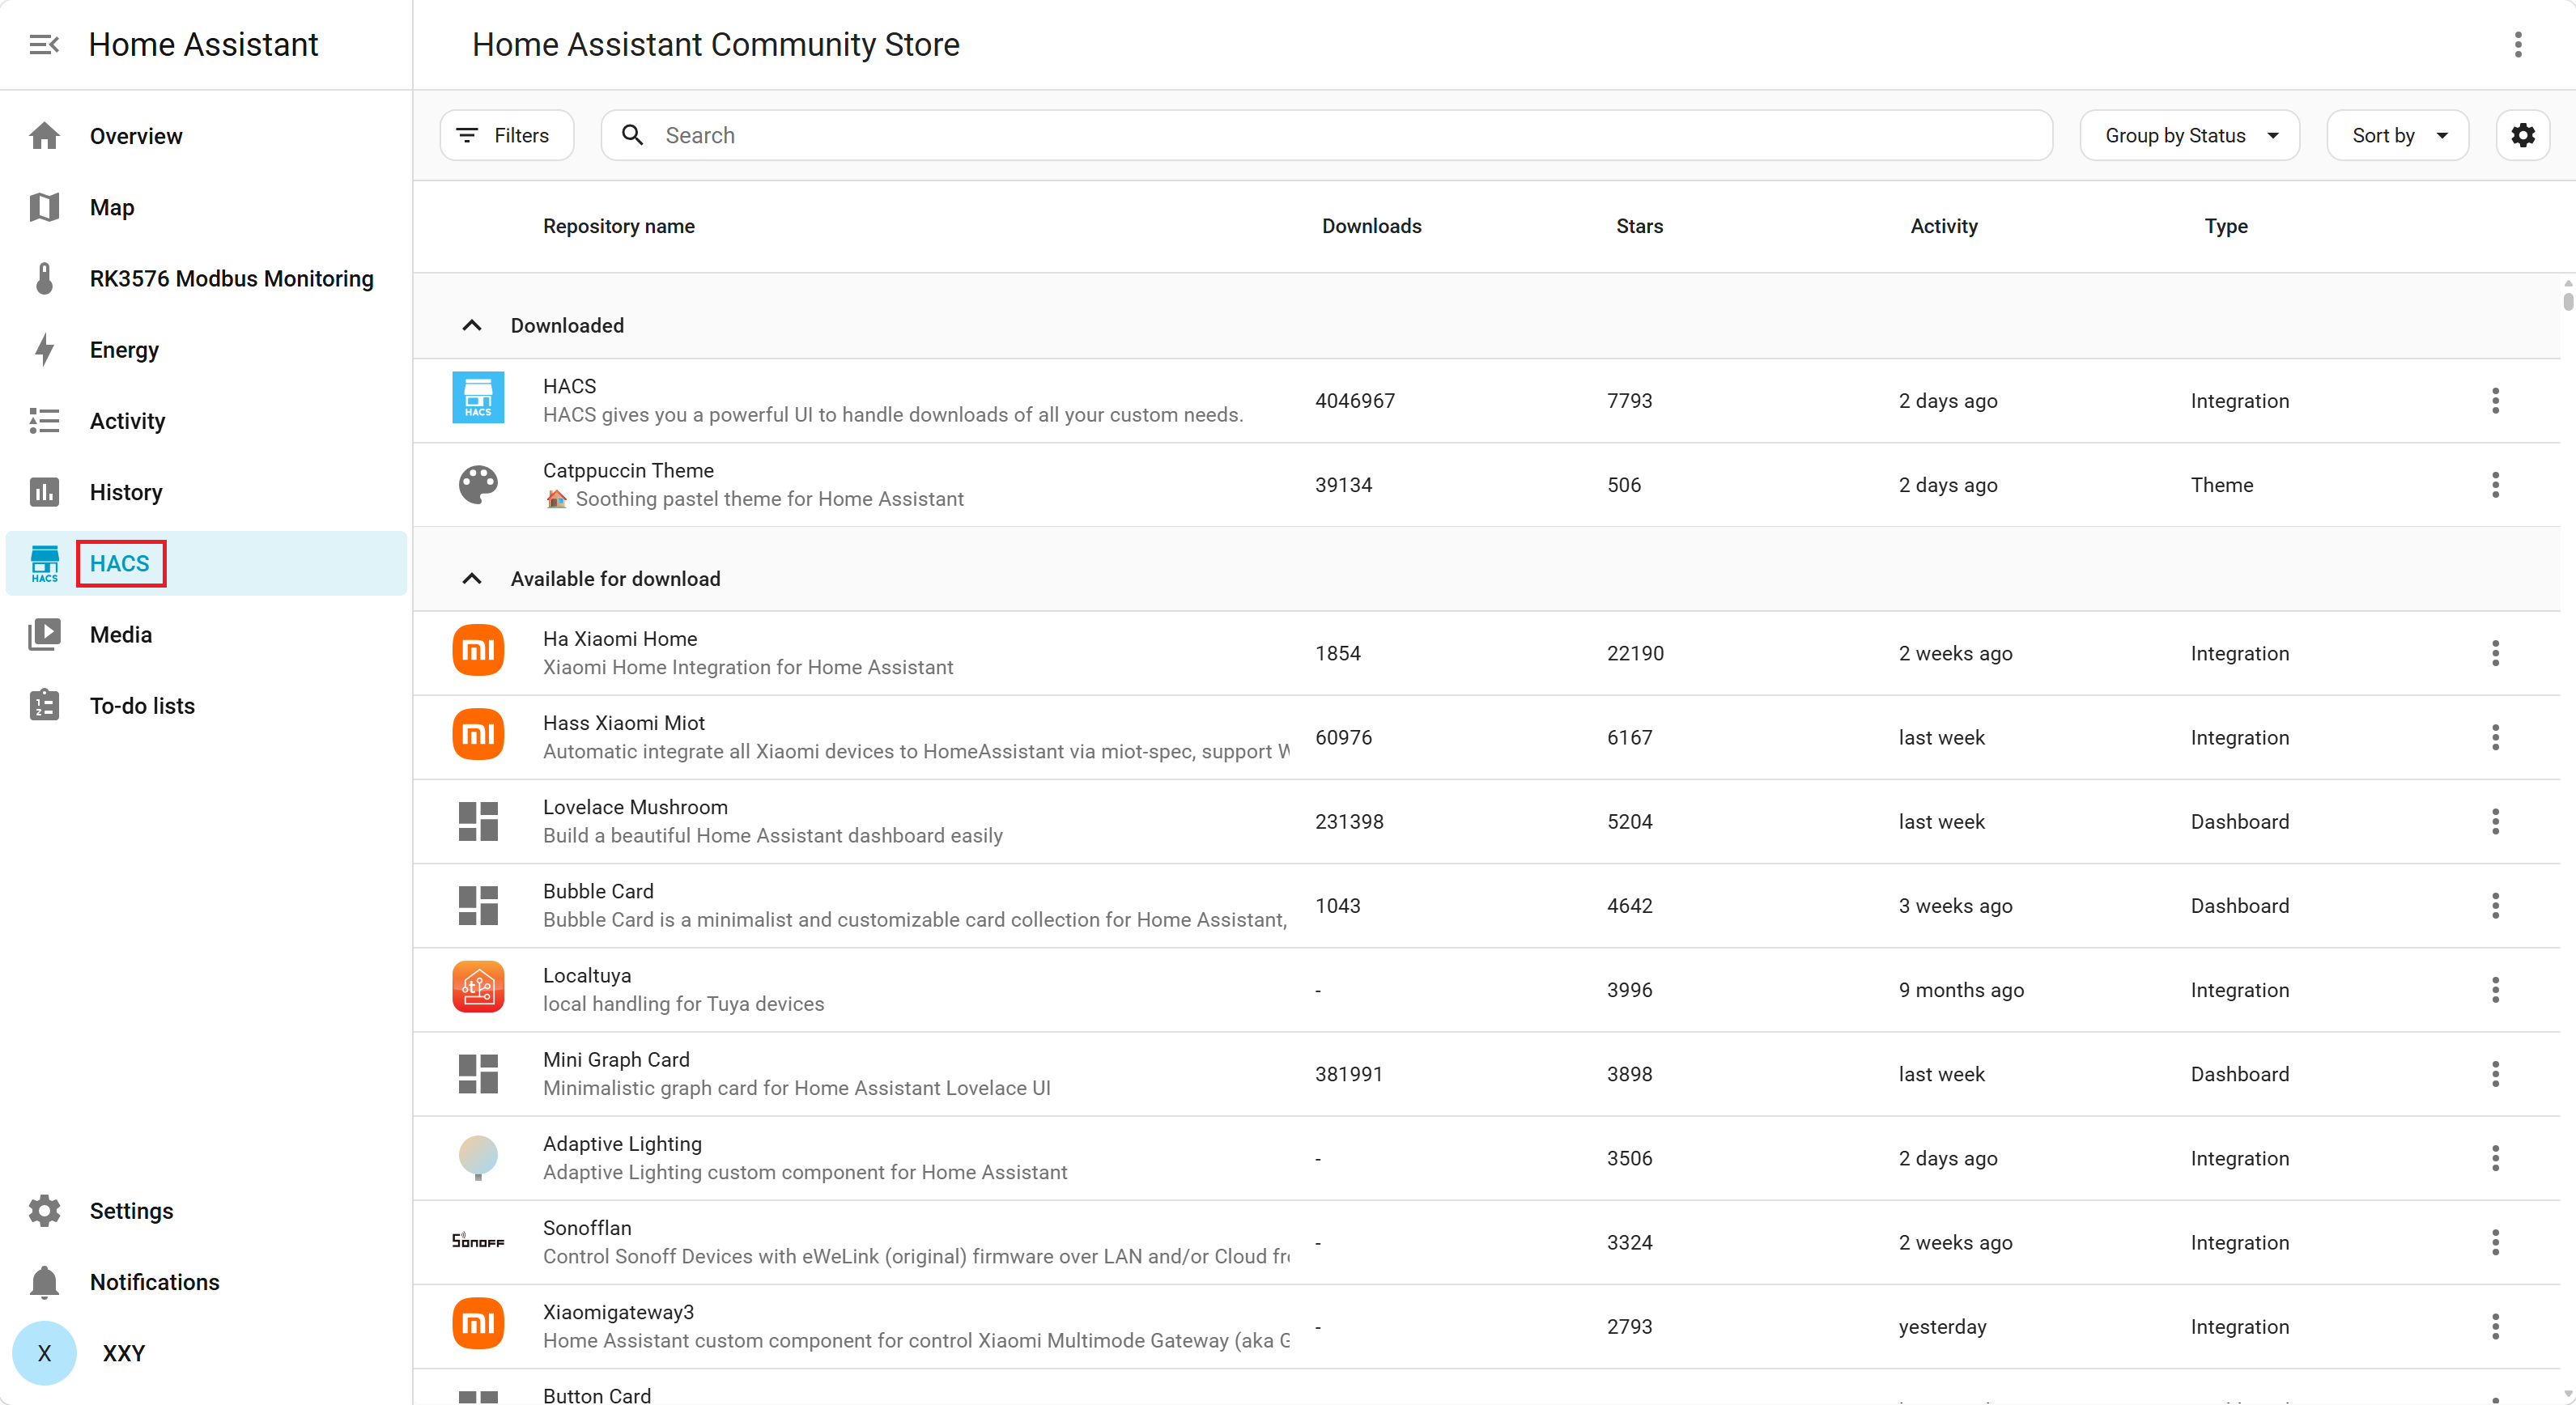Open table column settings gear
This screenshot has height=1405, width=2576.
(2523, 135)
